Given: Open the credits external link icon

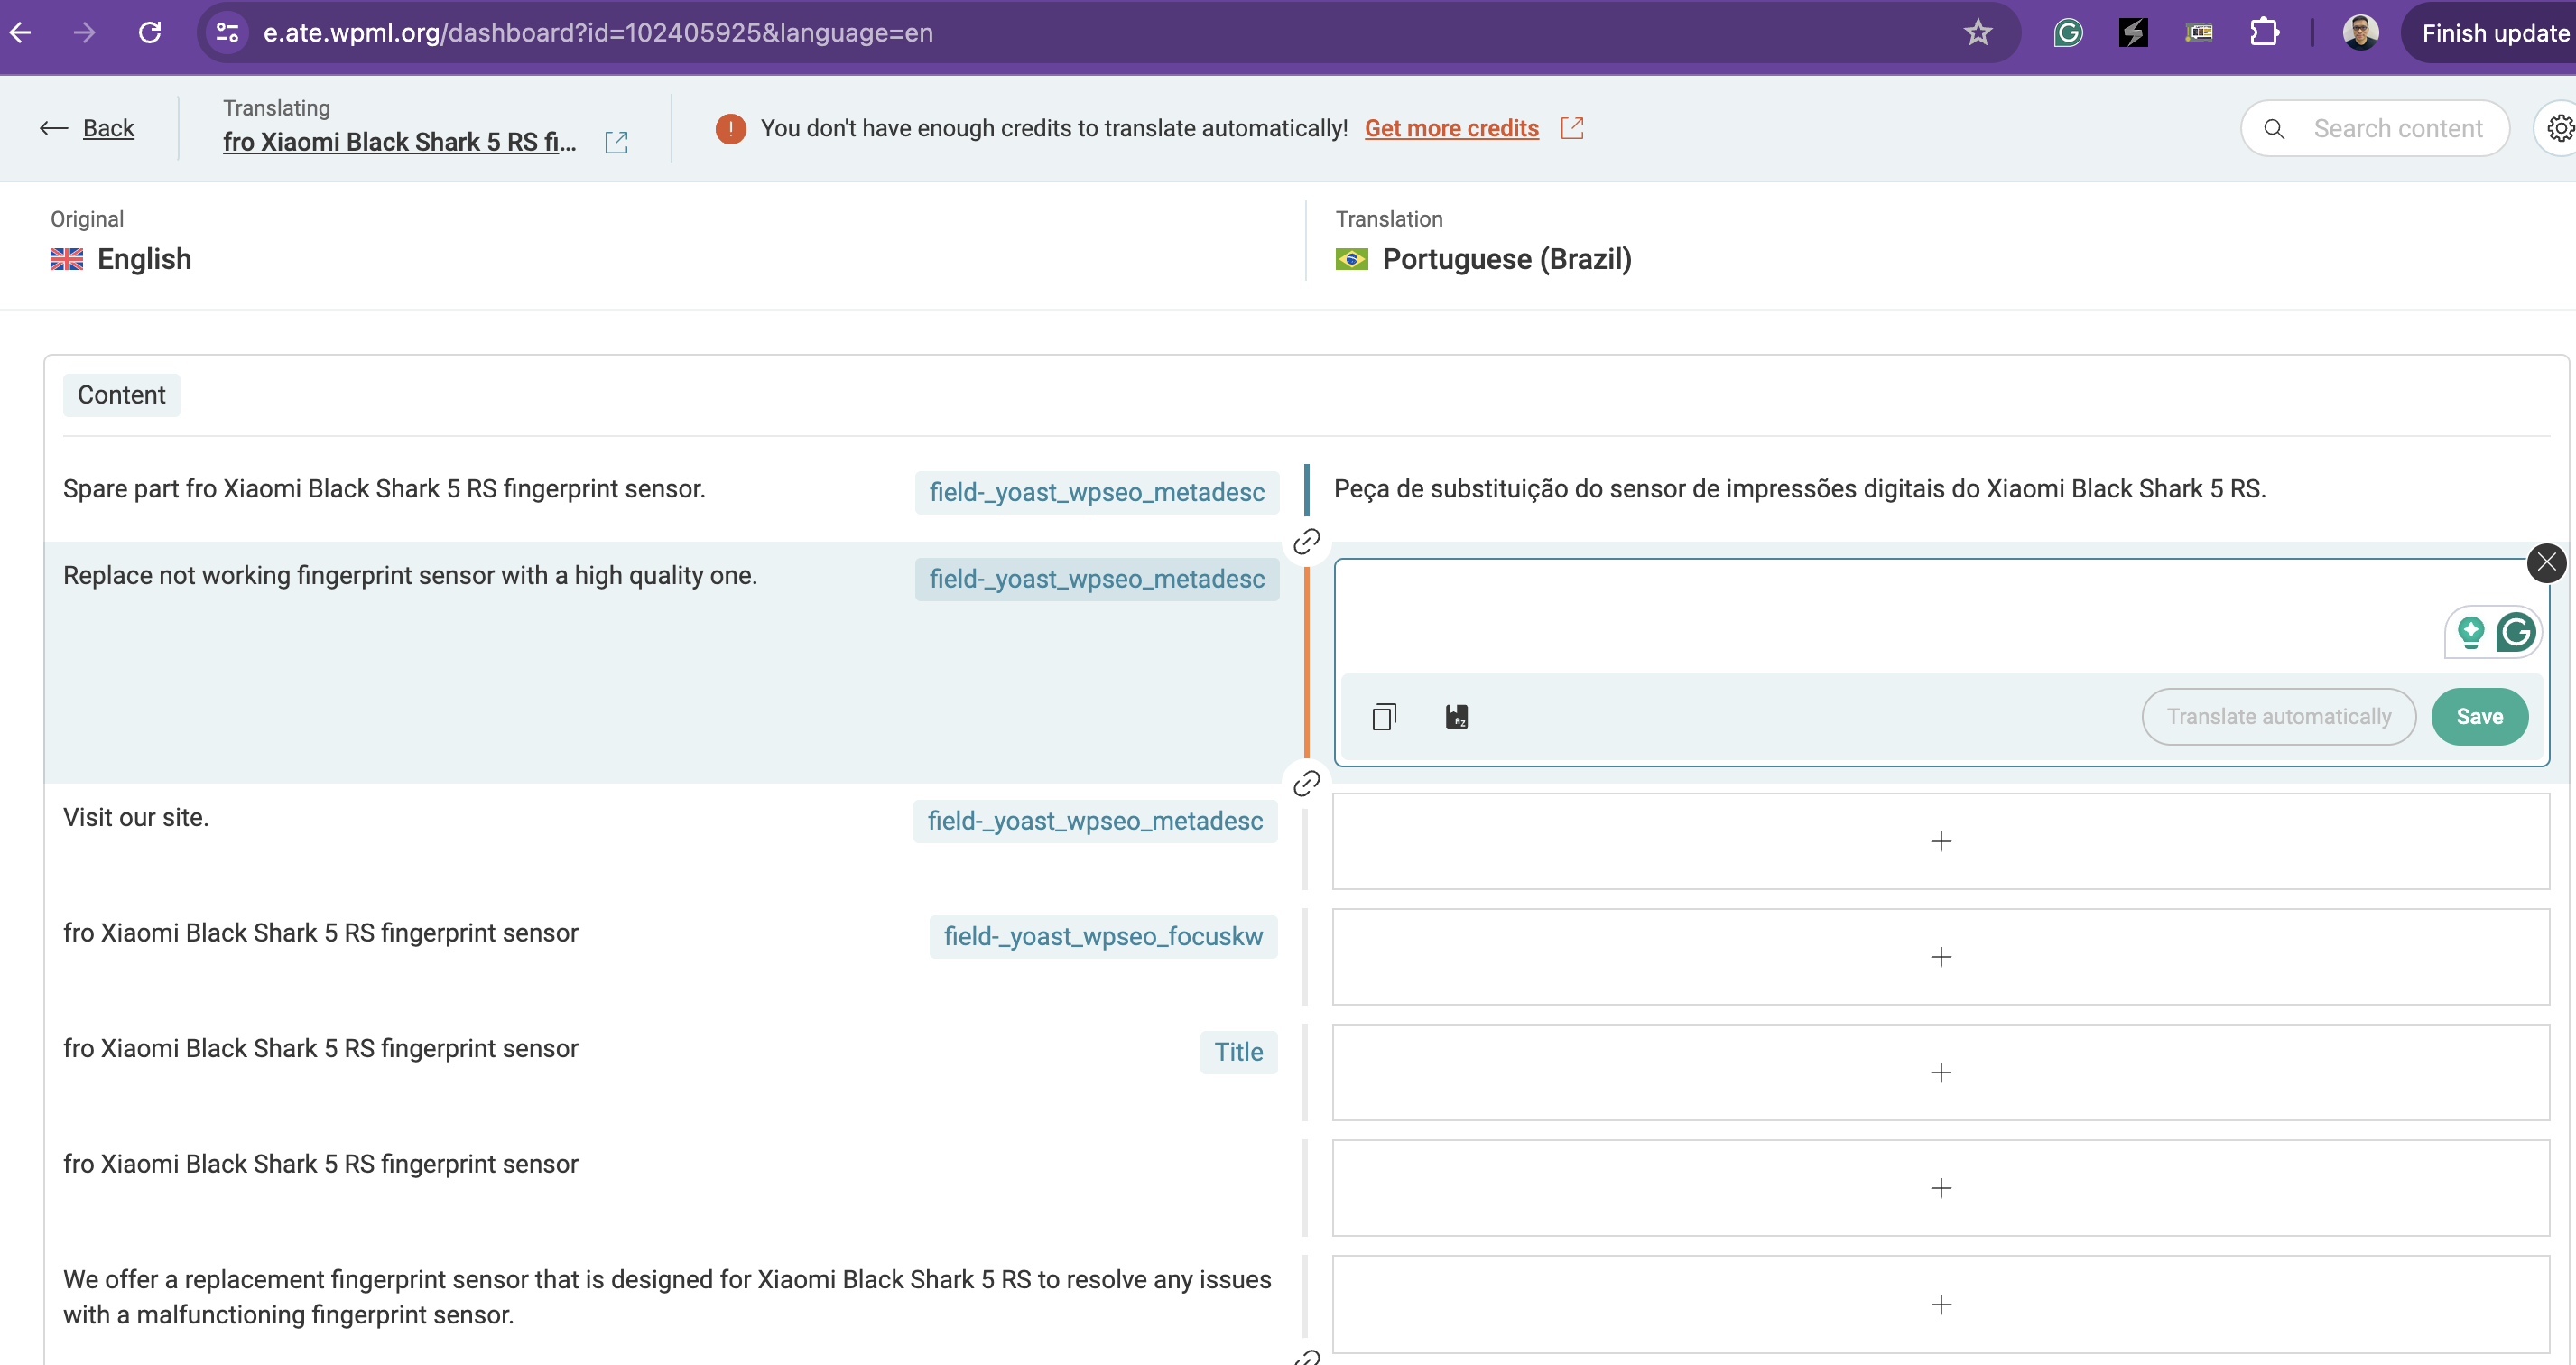Looking at the screenshot, I should 1572,128.
